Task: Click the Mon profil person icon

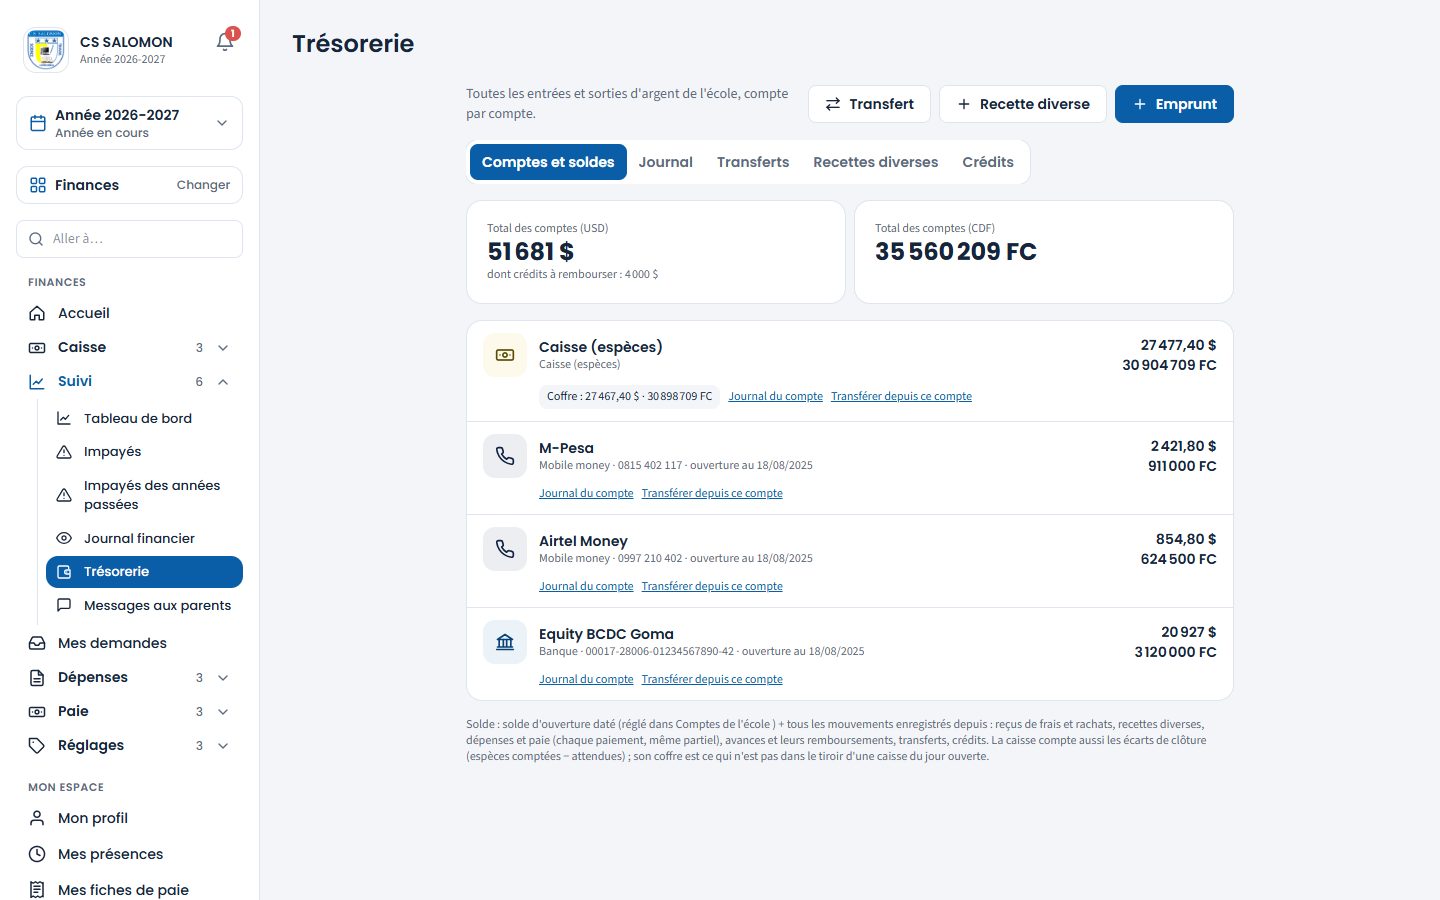Action: 37,818
